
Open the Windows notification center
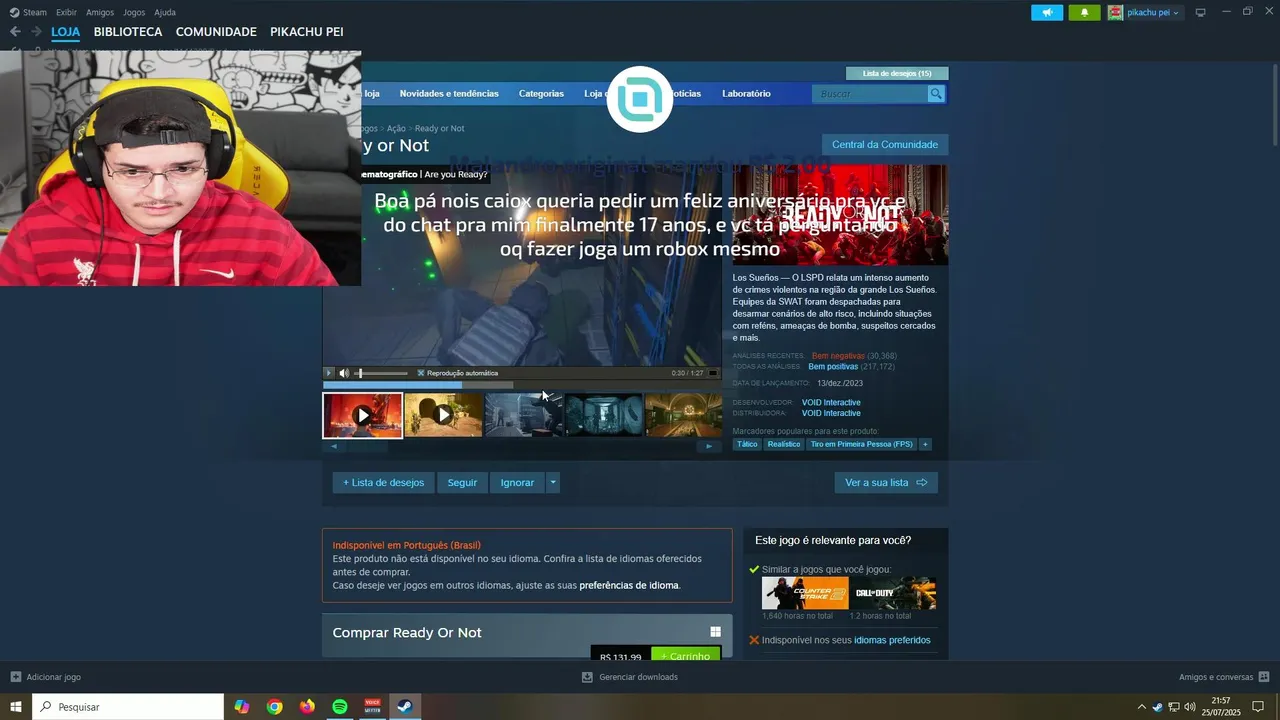click(x=1258, y=707)
